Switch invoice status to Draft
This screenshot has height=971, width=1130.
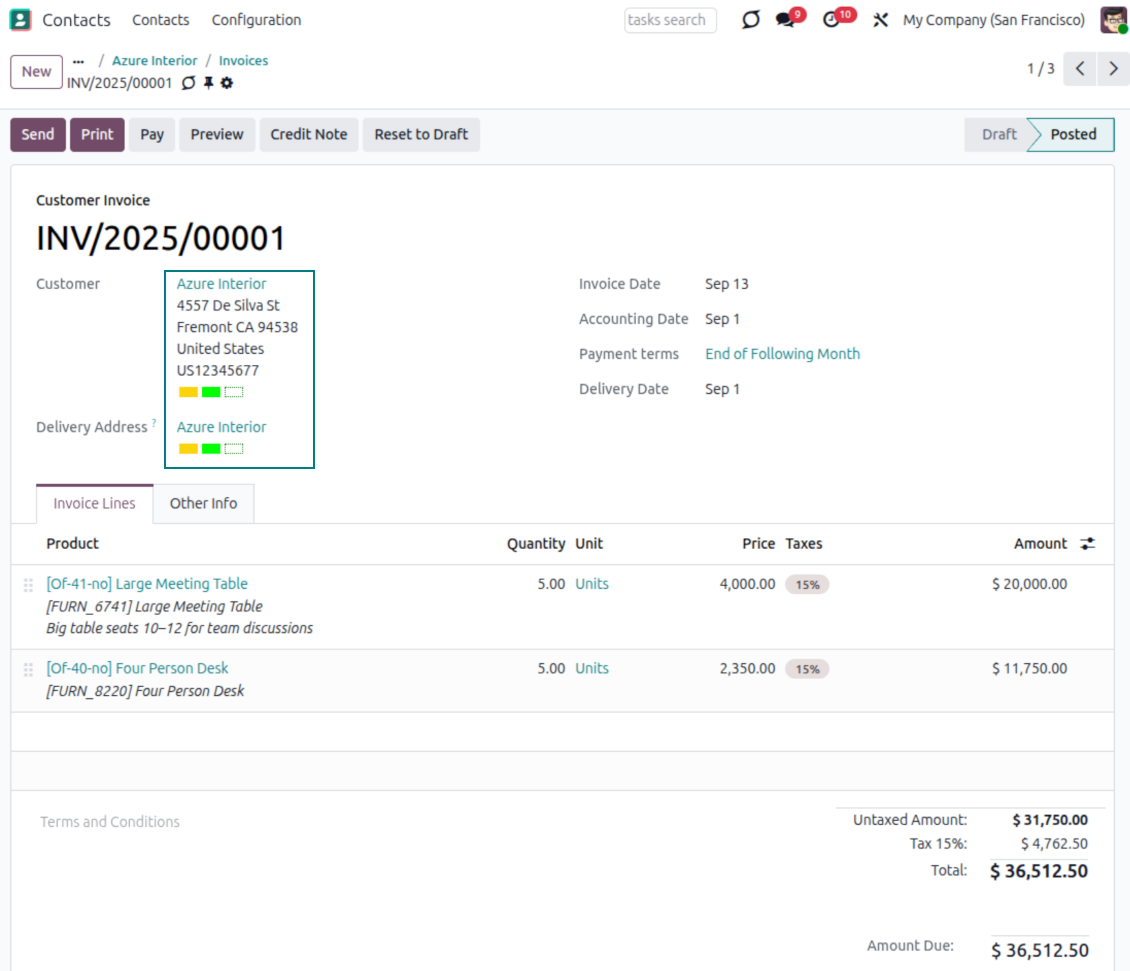[998, 134]
